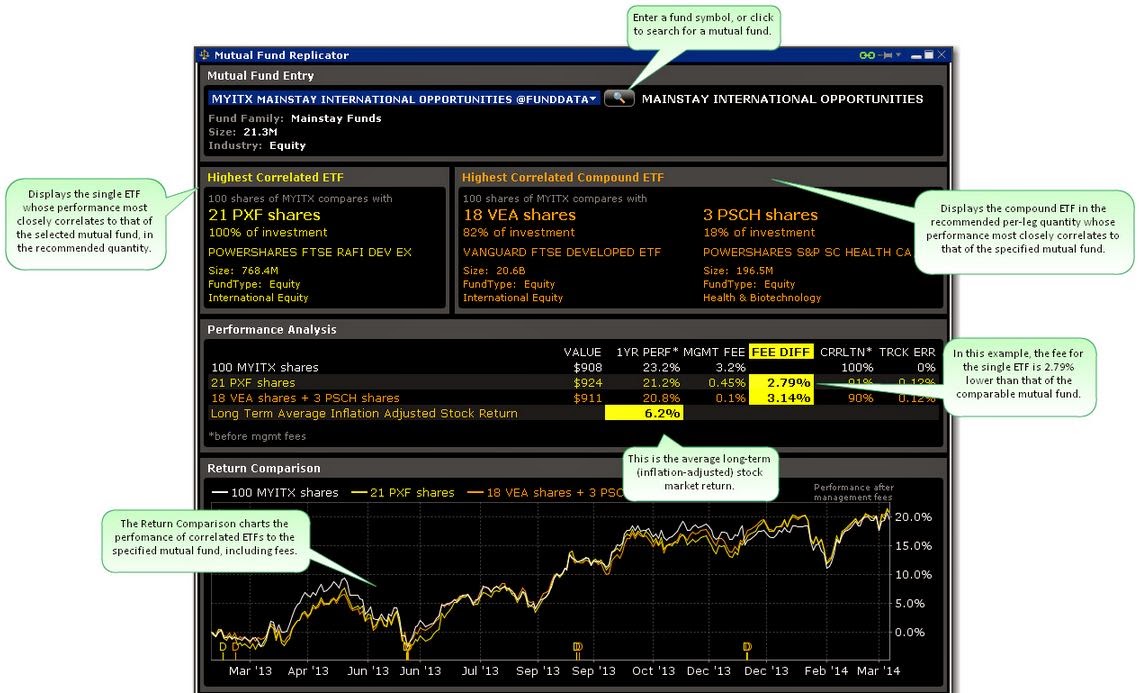Click the '18% of investment' label
Screen dimensions: 1140x693
[758, 233]
